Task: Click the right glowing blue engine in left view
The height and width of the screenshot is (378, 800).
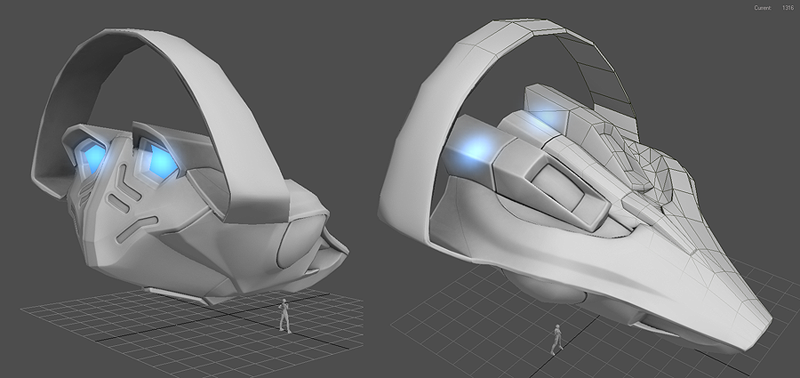Action: click(x=162, y=161)
